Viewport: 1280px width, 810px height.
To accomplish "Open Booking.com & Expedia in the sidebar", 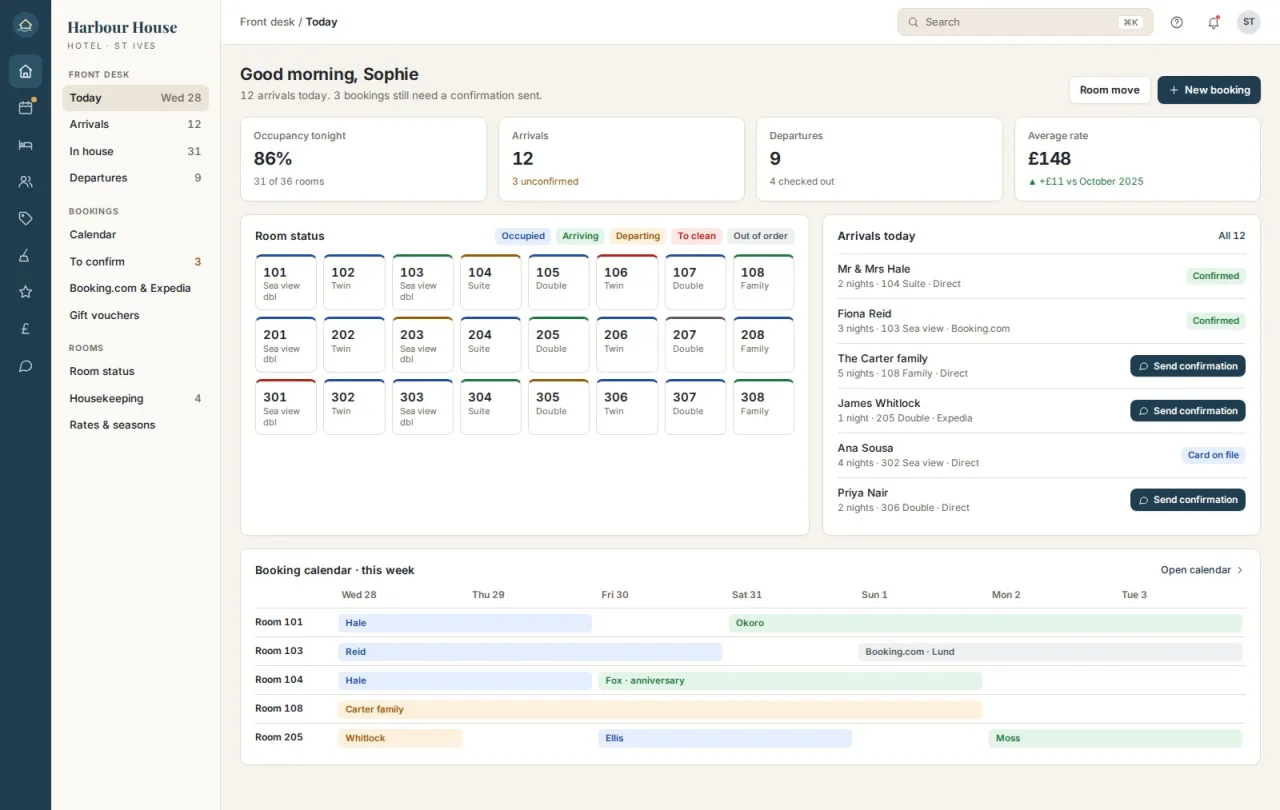I will point(135,288).
